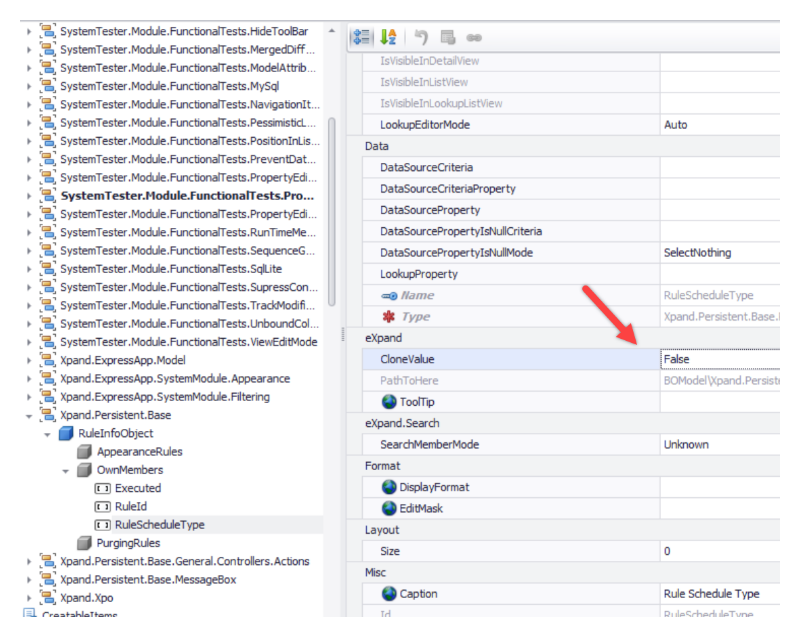Click the module icon of FunctionalTests.MySql
Image resolution: width=800 pixels, height=637 pixels.
point(48,86)
